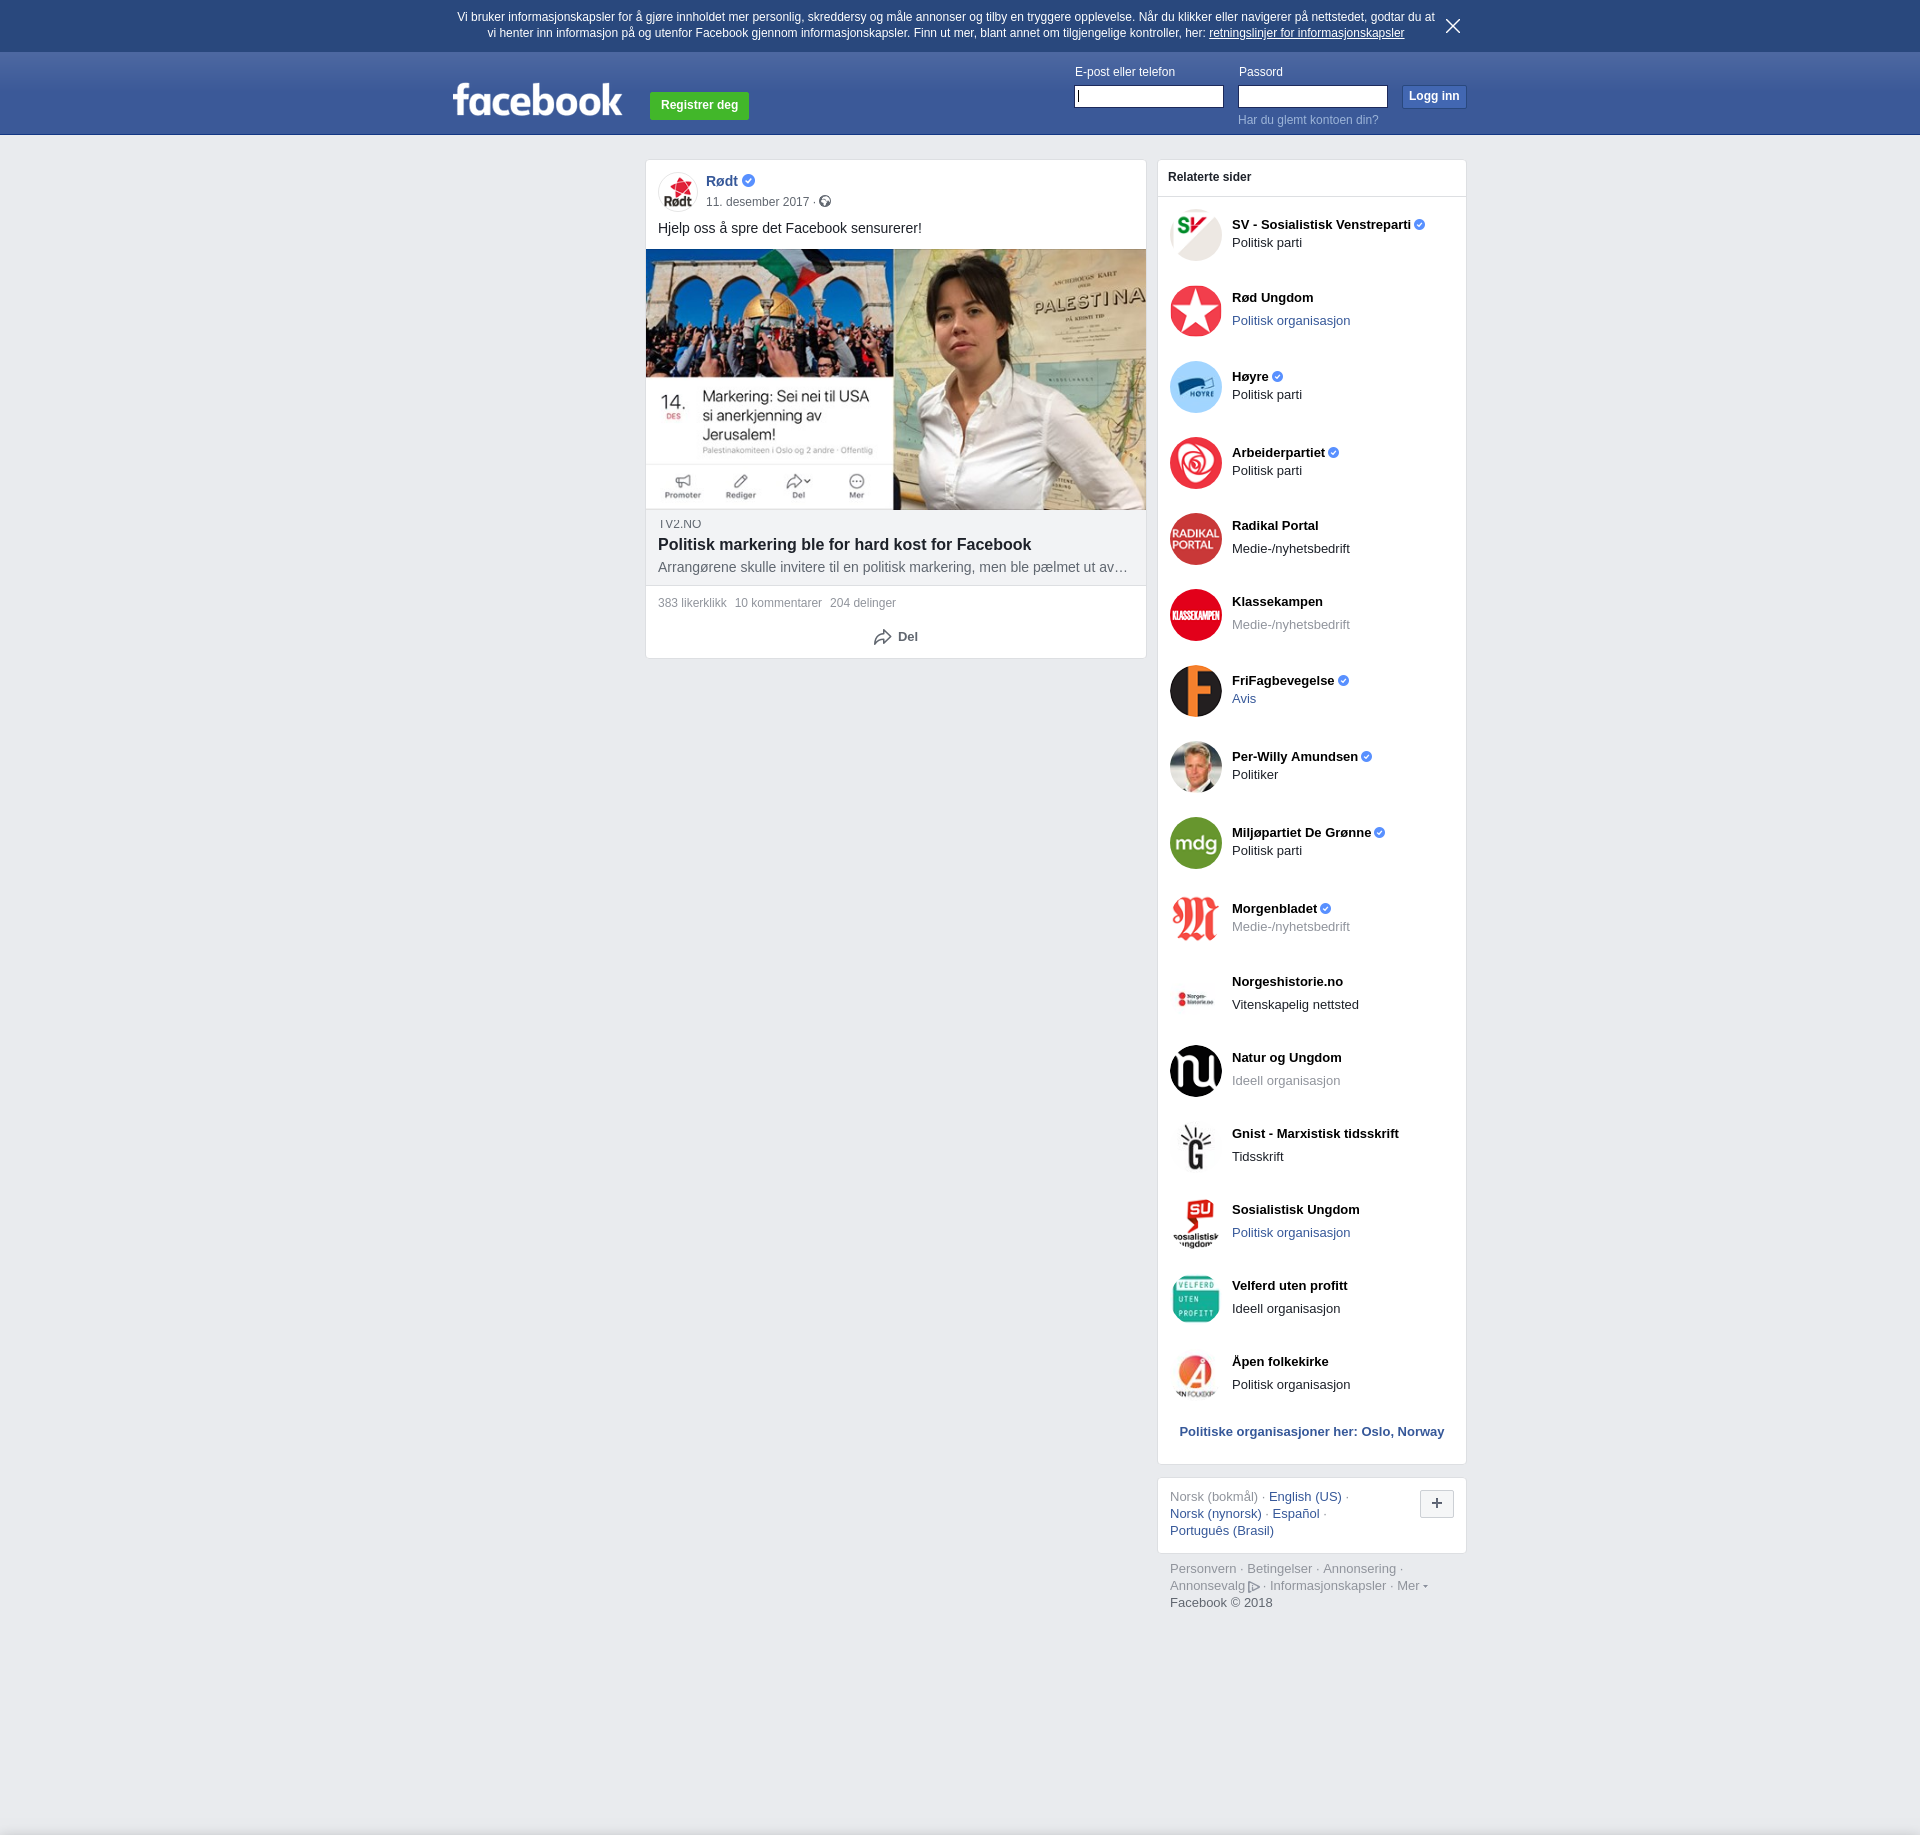Open SV - Sosialistisk Venstreparti logo
This screenshot has width=1920, height=1835.
point(1196,235)
